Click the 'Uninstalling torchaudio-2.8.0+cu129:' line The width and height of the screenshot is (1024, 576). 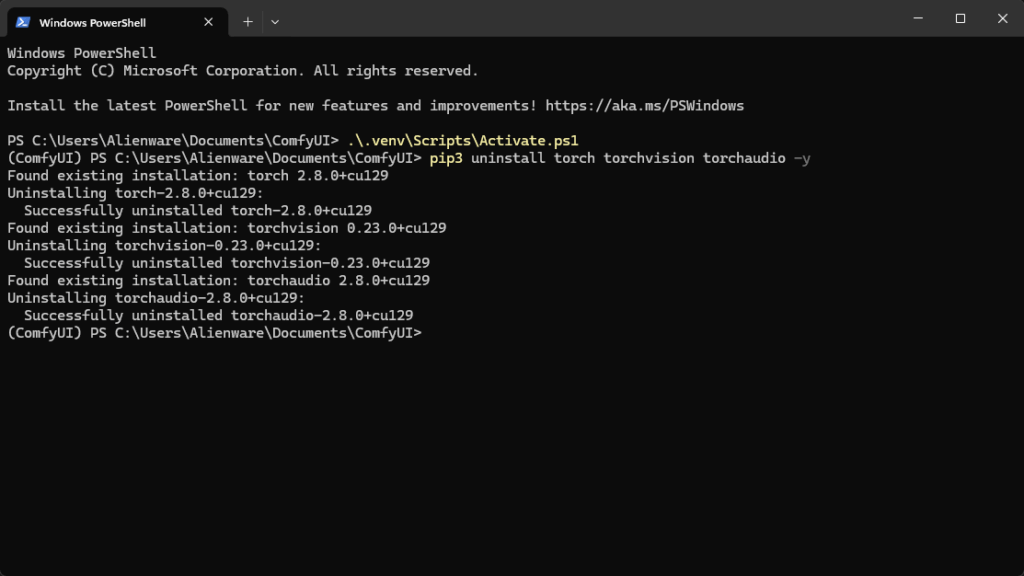[155, 298]
